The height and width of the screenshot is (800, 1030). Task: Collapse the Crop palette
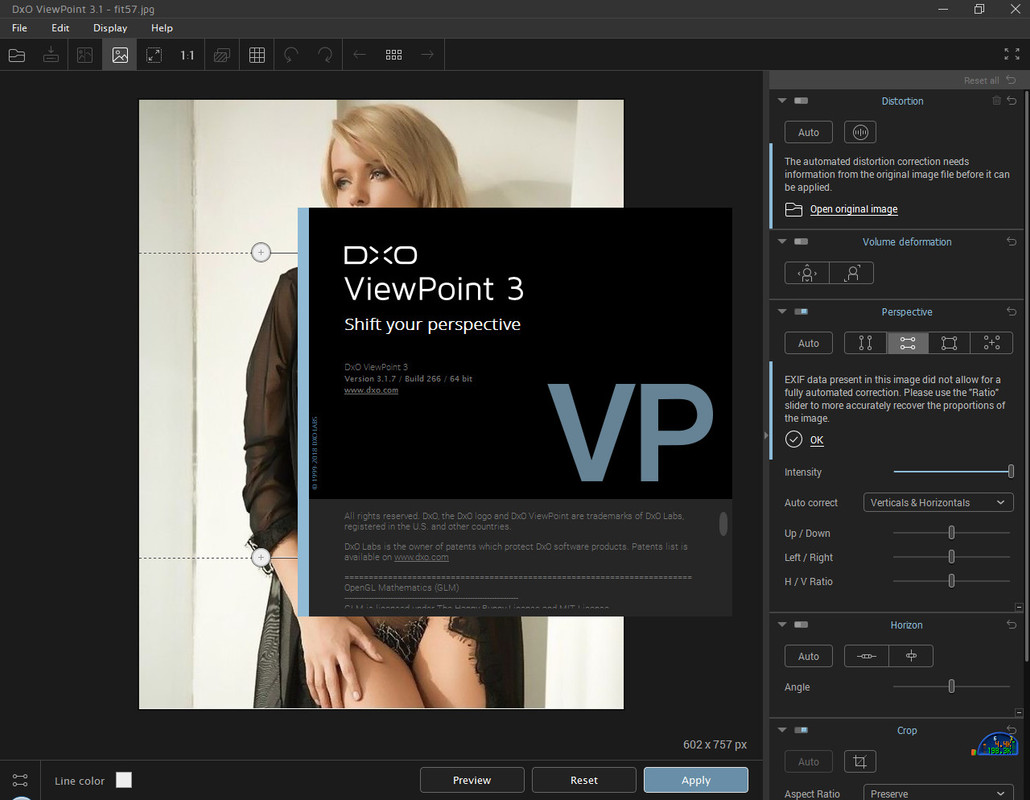pos(782,730)
